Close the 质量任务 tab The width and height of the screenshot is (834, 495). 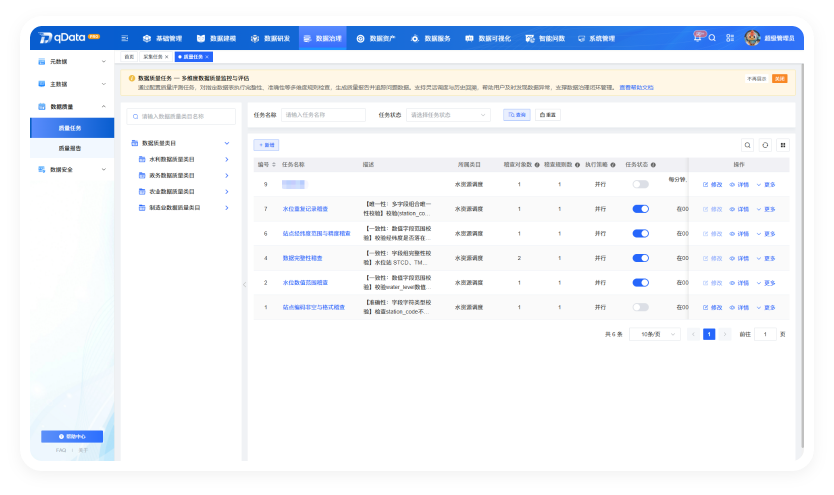[x=207, y=57]
